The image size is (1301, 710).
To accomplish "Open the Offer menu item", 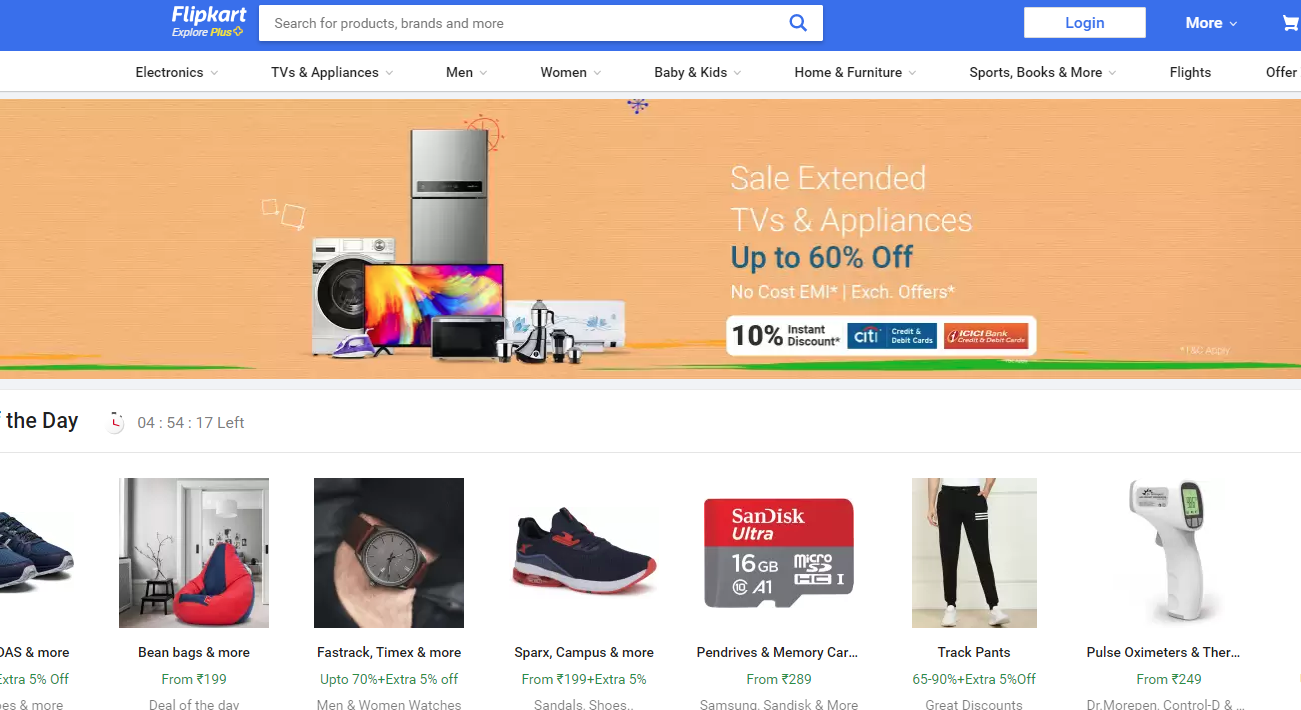I will [x=1282, y=72].
